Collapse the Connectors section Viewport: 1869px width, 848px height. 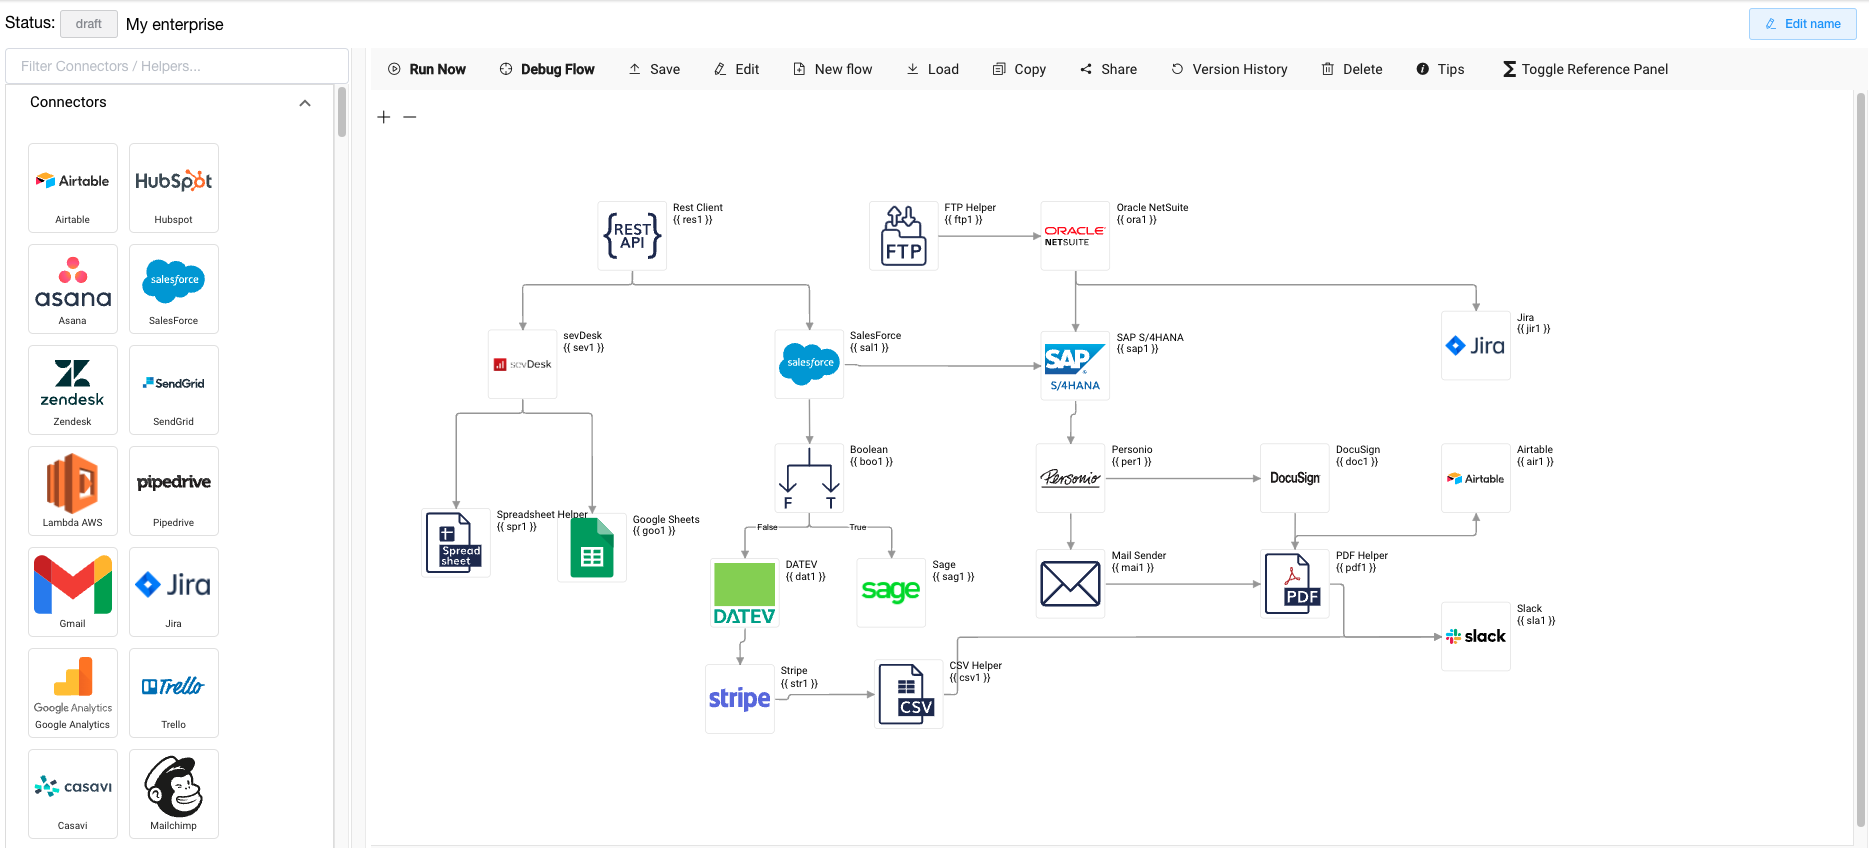click(x=305, y=103)
